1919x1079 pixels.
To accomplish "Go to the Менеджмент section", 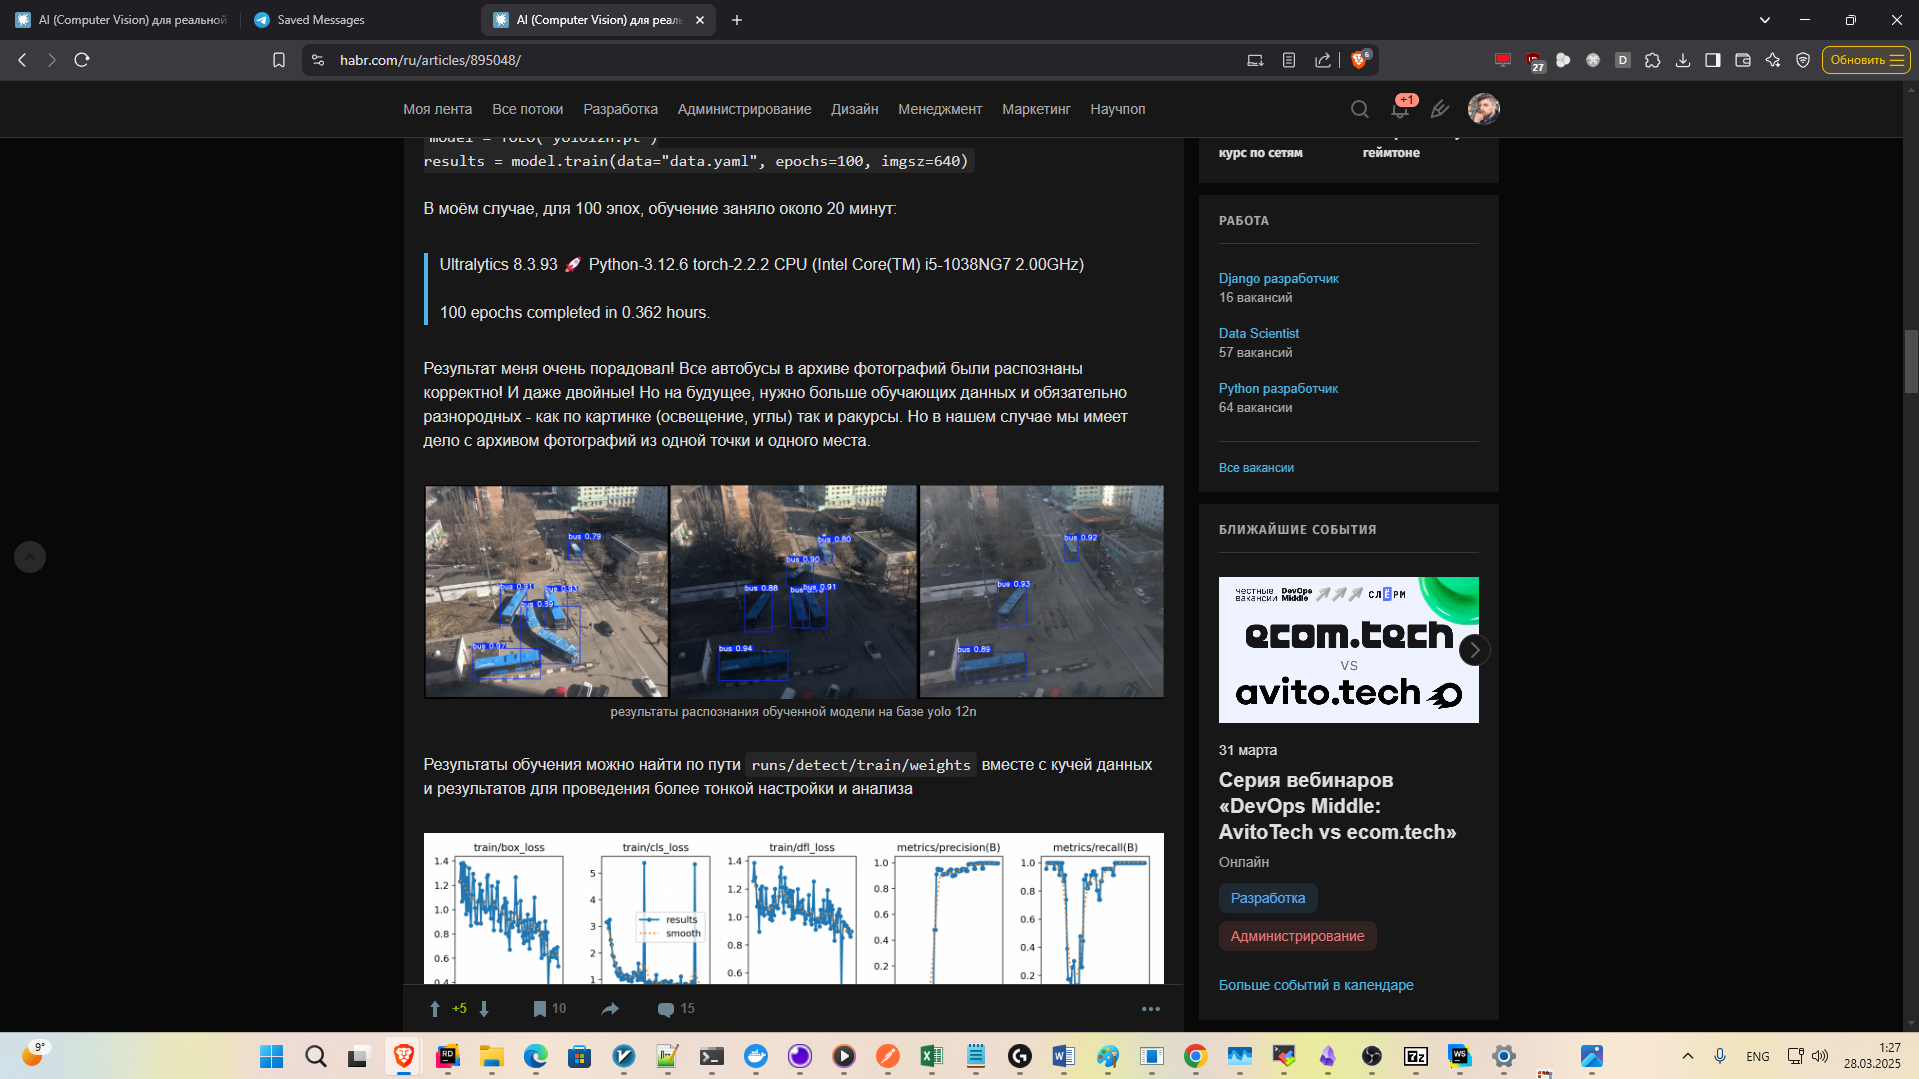I will click(940, 109).
